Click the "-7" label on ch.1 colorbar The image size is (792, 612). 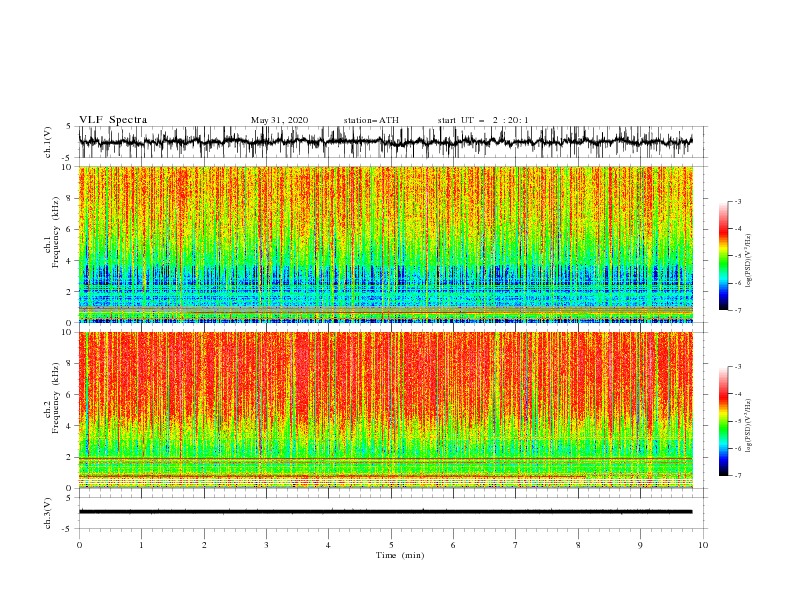coord(737,310)
